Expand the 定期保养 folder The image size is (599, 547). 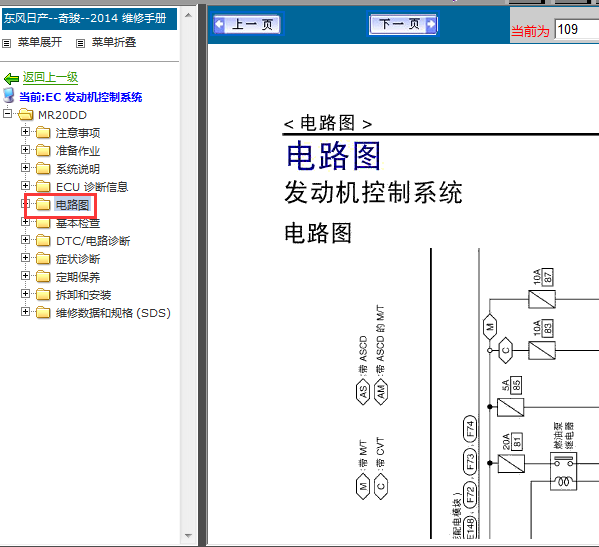25,275
